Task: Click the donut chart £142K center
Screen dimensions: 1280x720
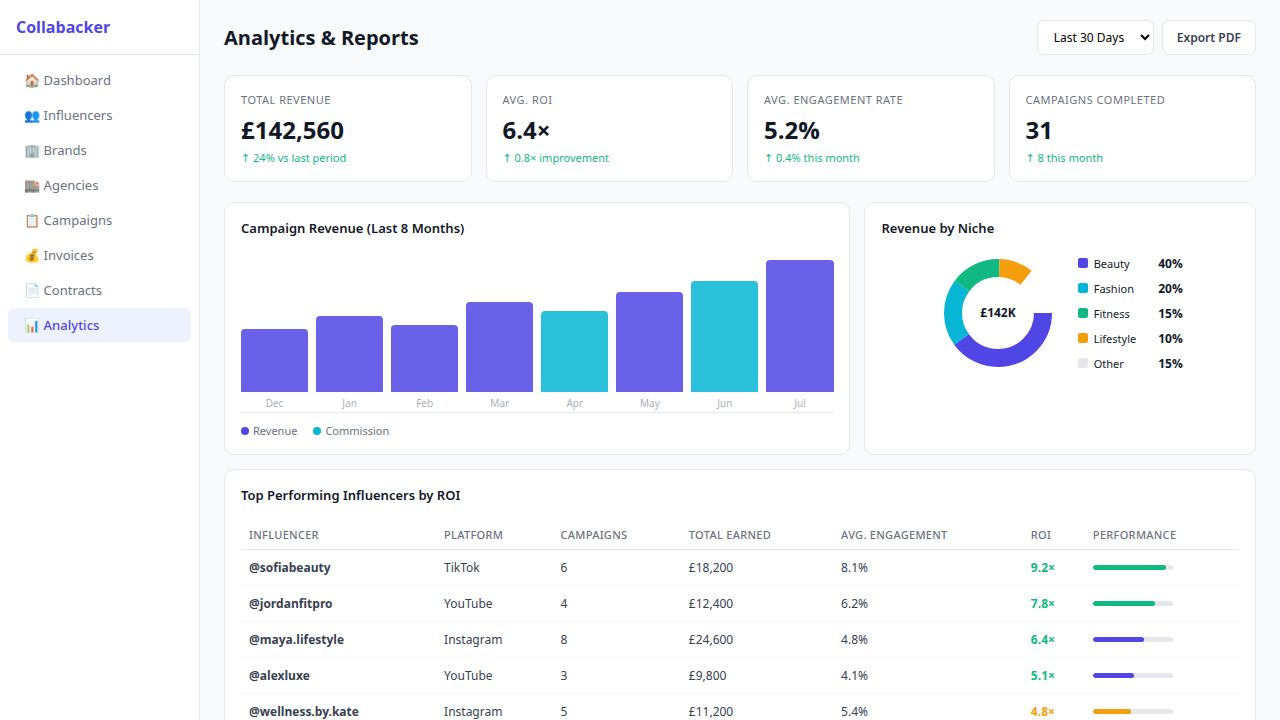Action: click(998, 313)
